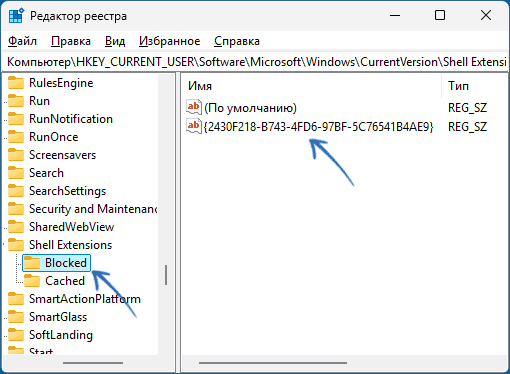Open the Избранное menu

(x=170, y=41)
